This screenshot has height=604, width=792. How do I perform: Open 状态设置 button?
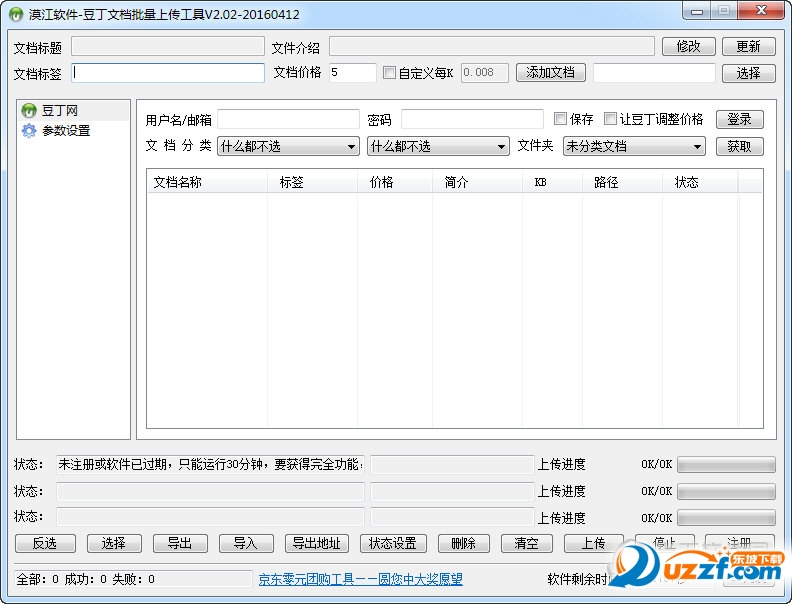[x=393, y=543]
